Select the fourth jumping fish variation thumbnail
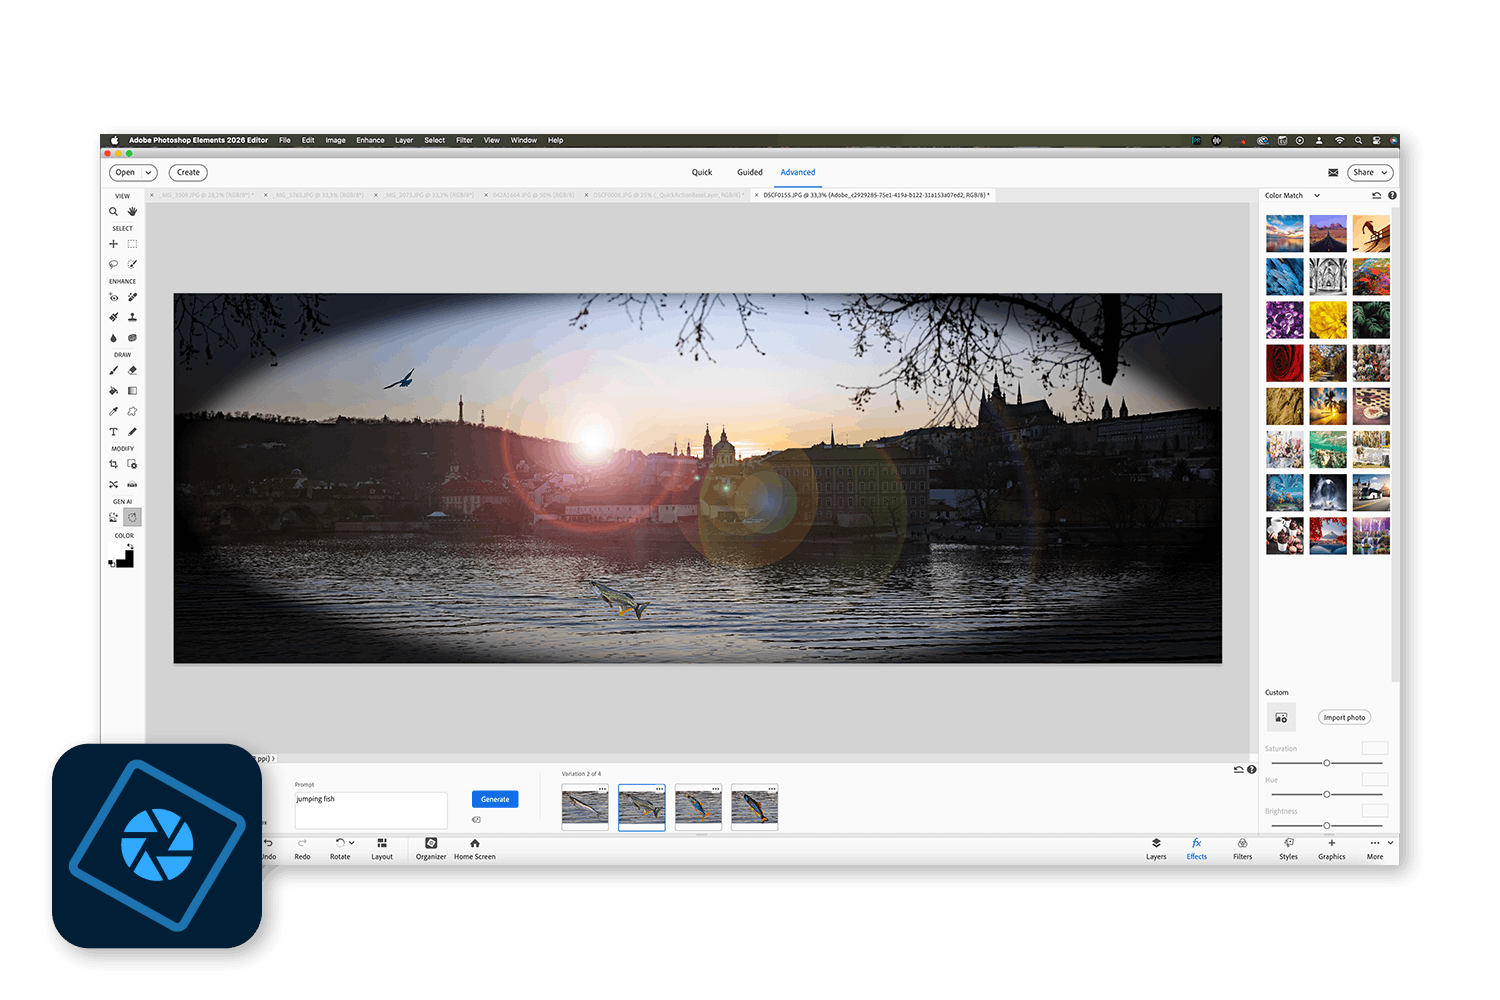Image resolution: width=1500 pixels, height=1000 pixels. 755,808
